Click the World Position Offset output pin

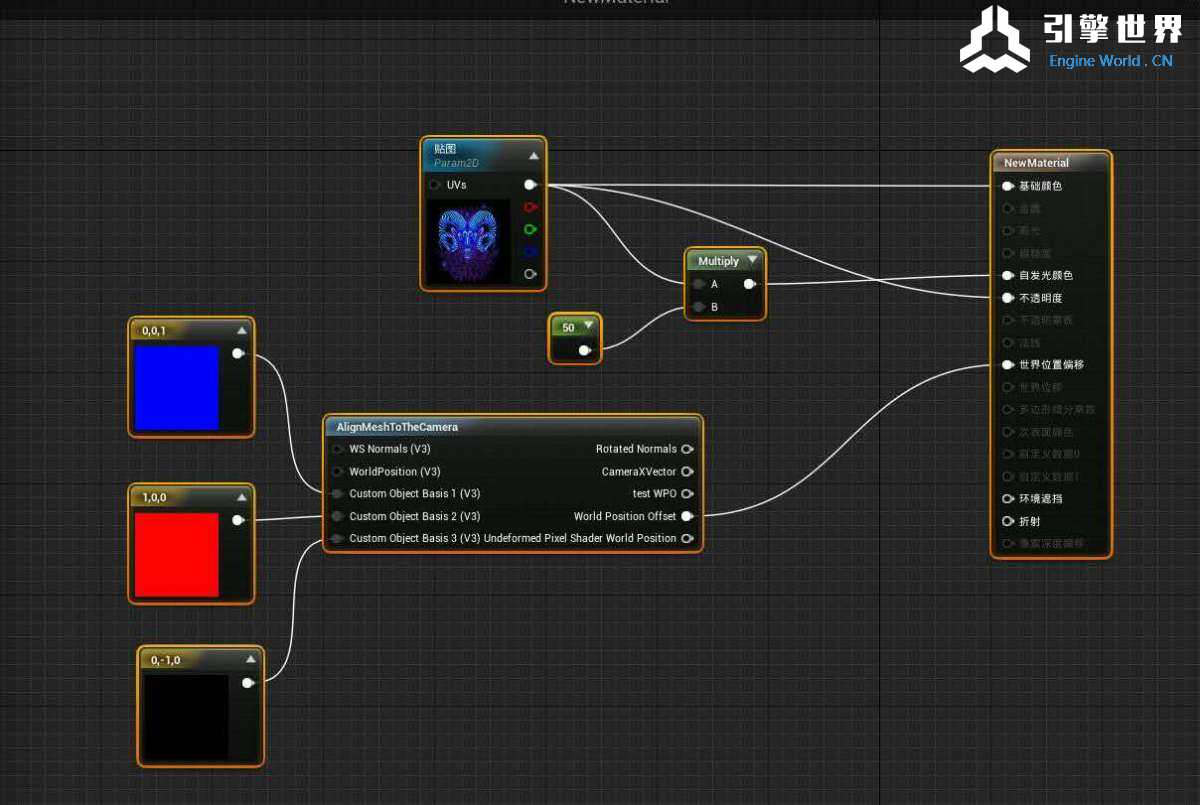point(687,516)
